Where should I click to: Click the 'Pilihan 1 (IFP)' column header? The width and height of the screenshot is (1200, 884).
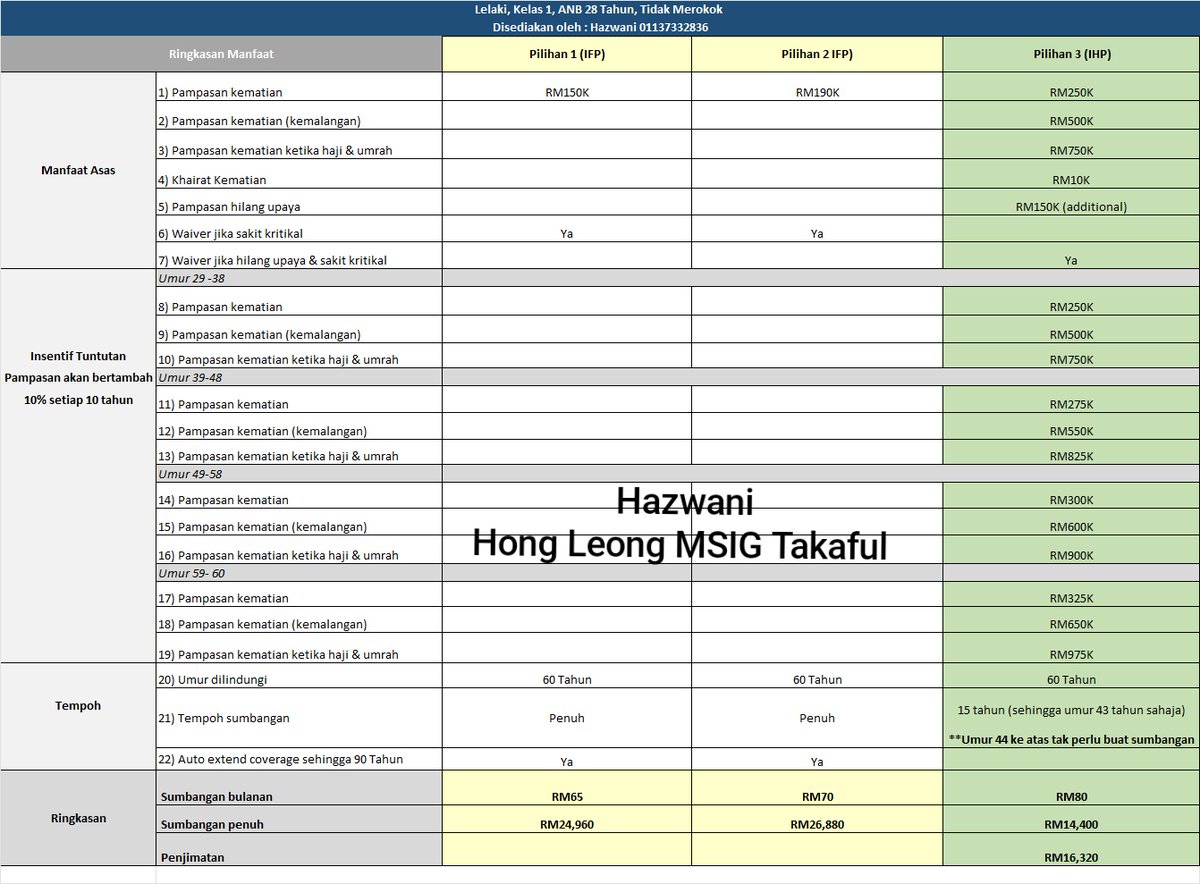[567, 55]
